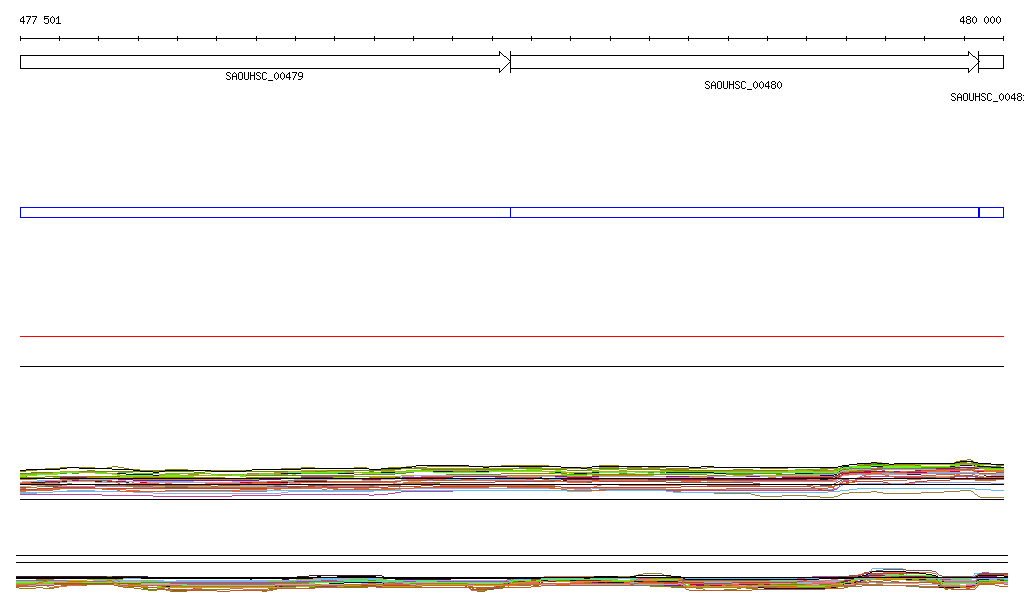Click the small SAOUHSC_00481 gene box
The width and height of the screenshot is (1024, 611).
991,62
